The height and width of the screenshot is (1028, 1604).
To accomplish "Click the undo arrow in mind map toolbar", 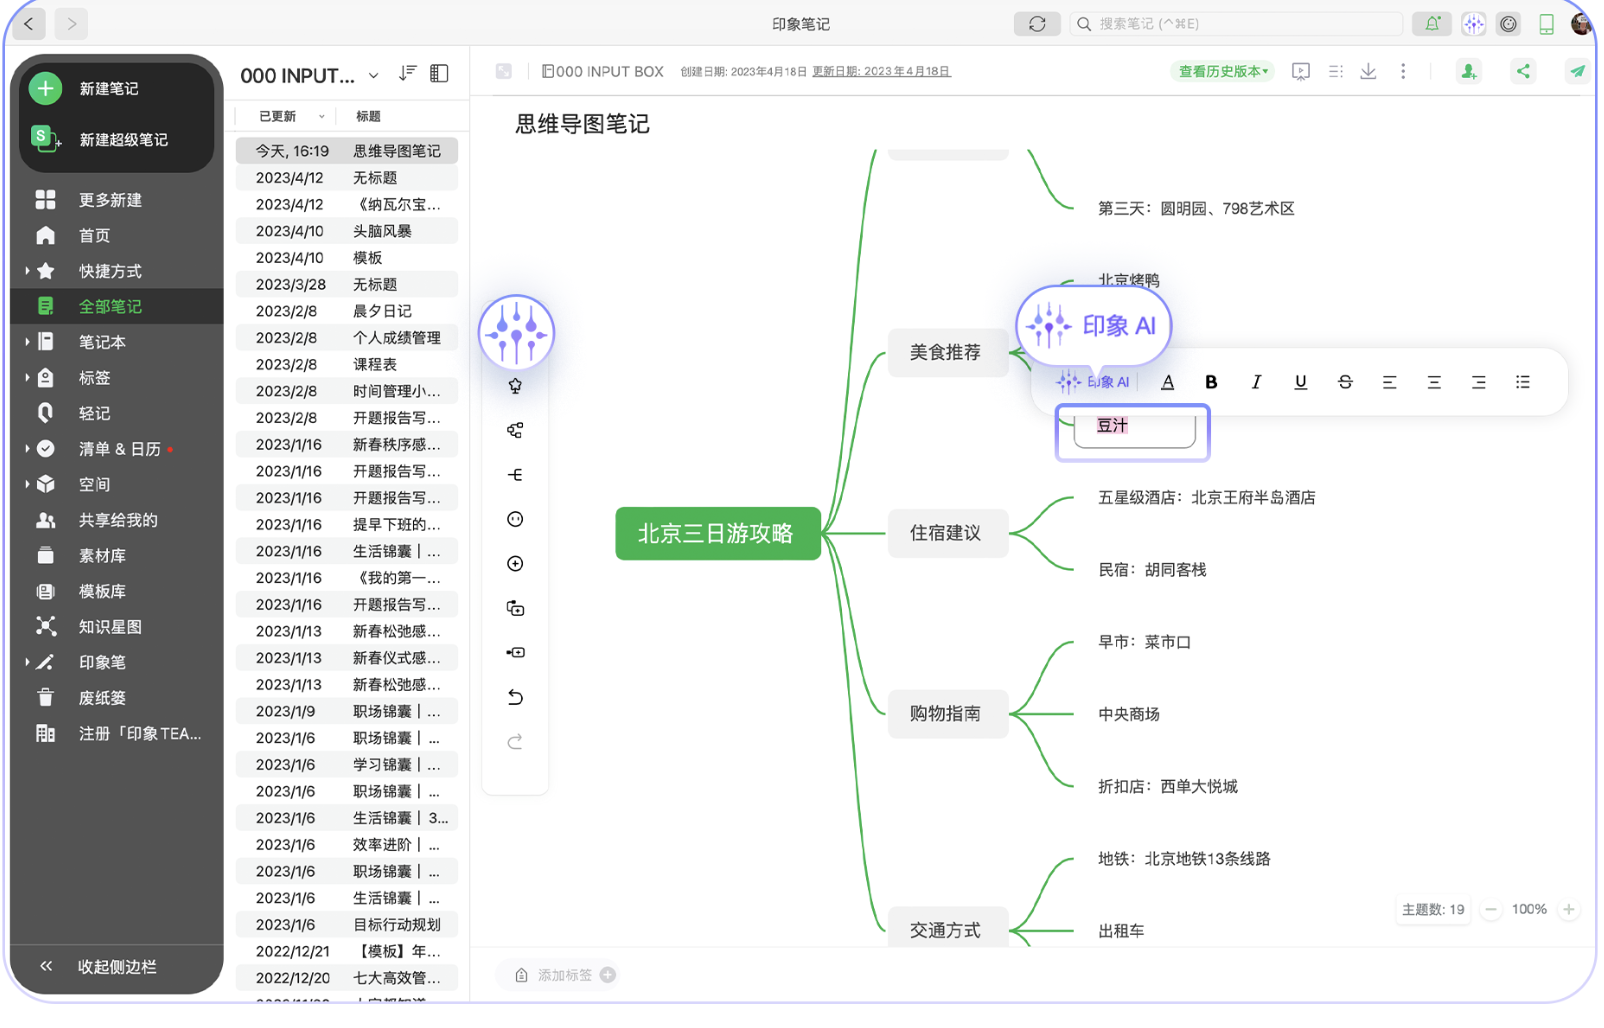I will pyautogui.click(x=515, y=697).
